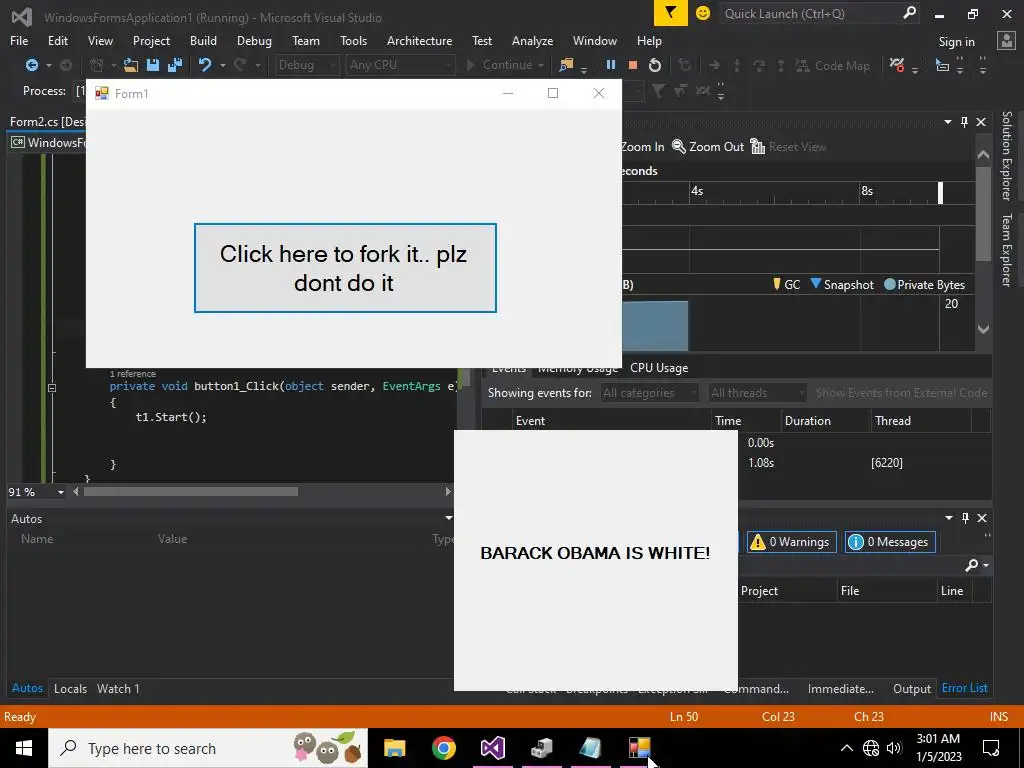Click the Navigate Backward arrow icon
The width and height of the screenshot is (1024, 768).
31,65
